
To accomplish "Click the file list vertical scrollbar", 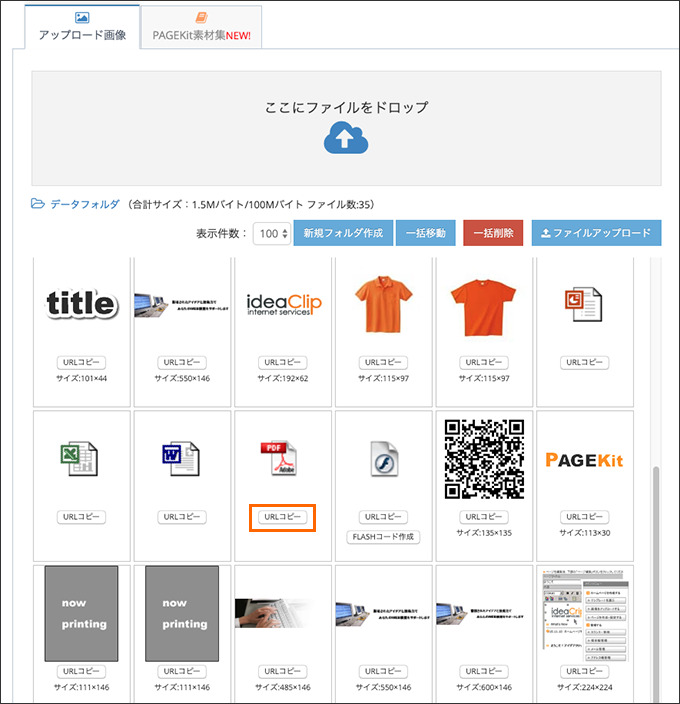I will pos(656,584).
